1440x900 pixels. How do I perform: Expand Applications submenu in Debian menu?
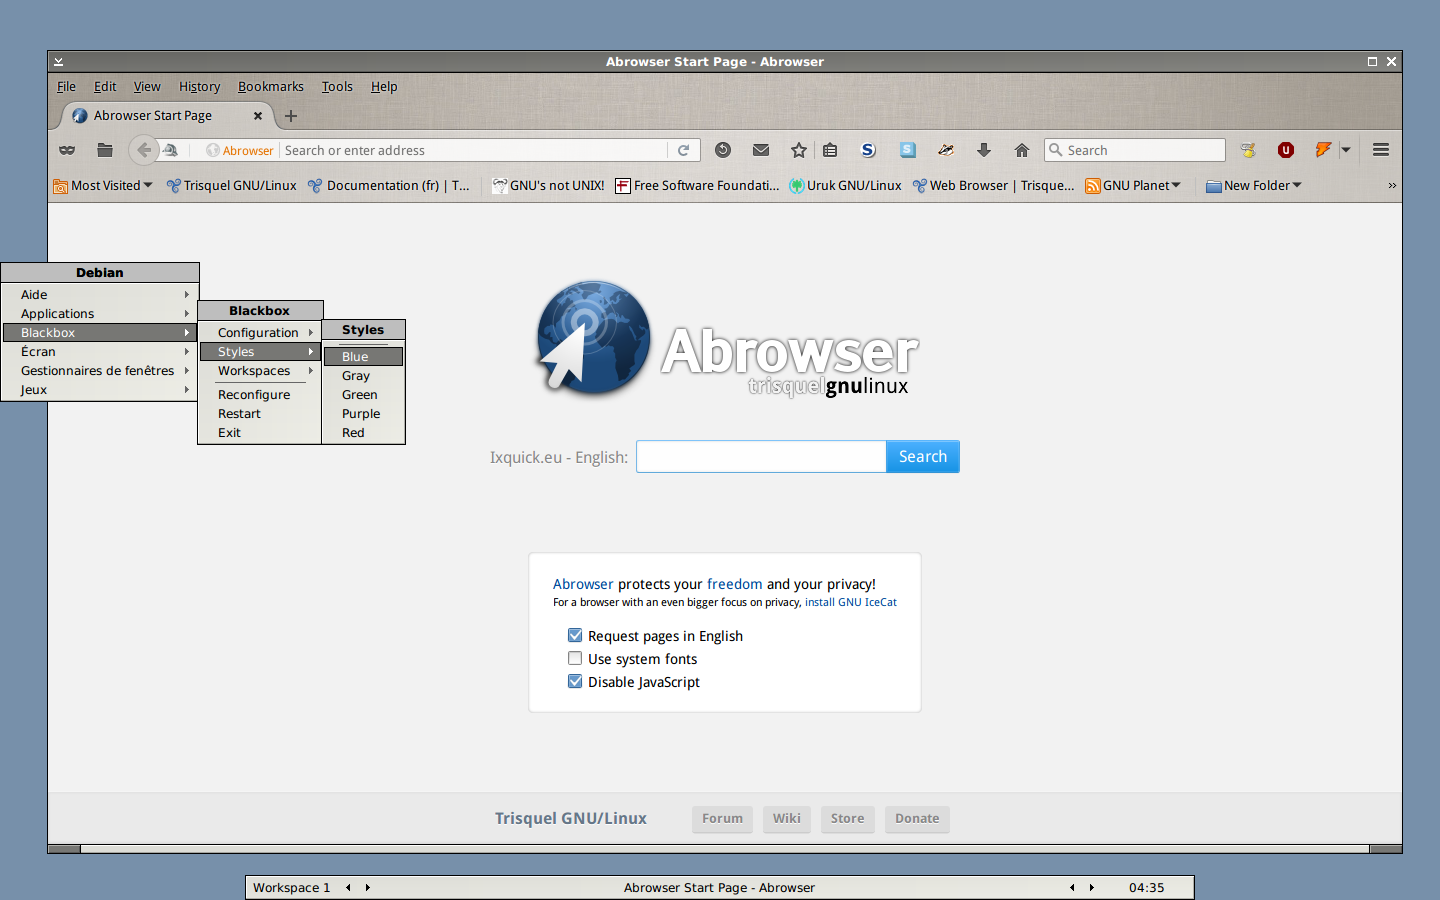(100, 313)
